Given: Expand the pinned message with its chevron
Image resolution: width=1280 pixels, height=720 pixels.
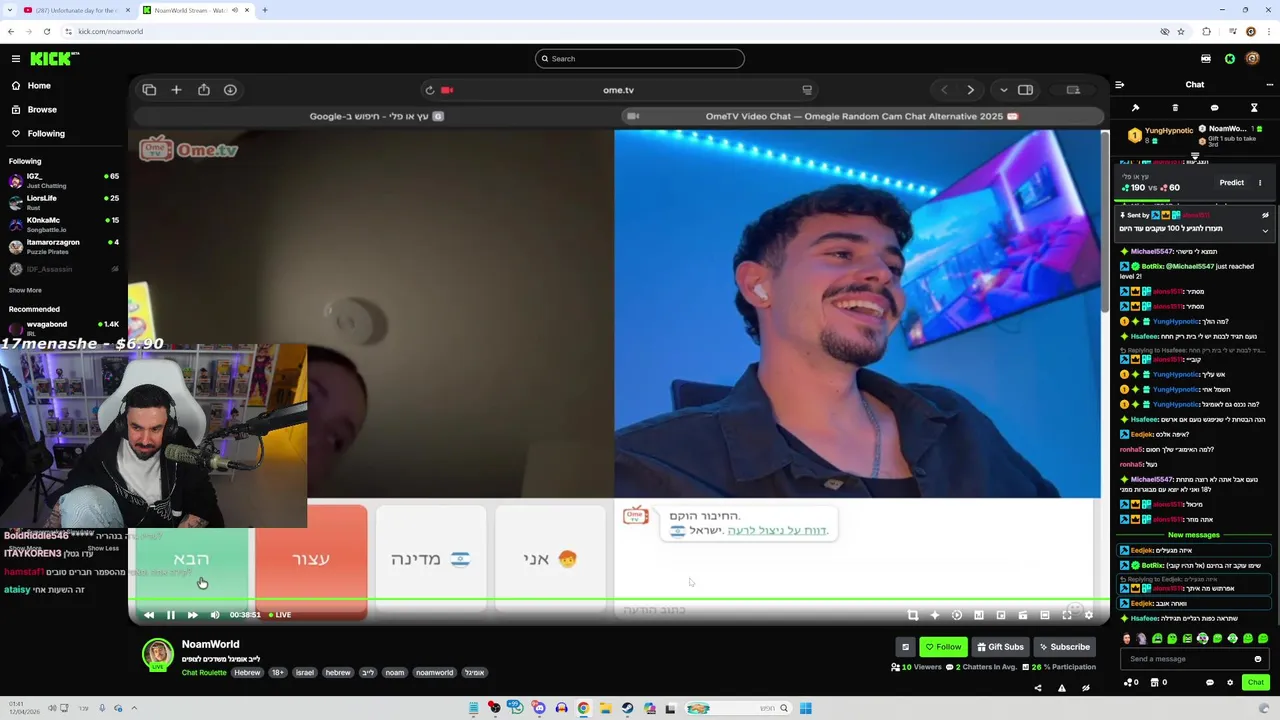Looking at the screenshot, I should [1265, 231].
